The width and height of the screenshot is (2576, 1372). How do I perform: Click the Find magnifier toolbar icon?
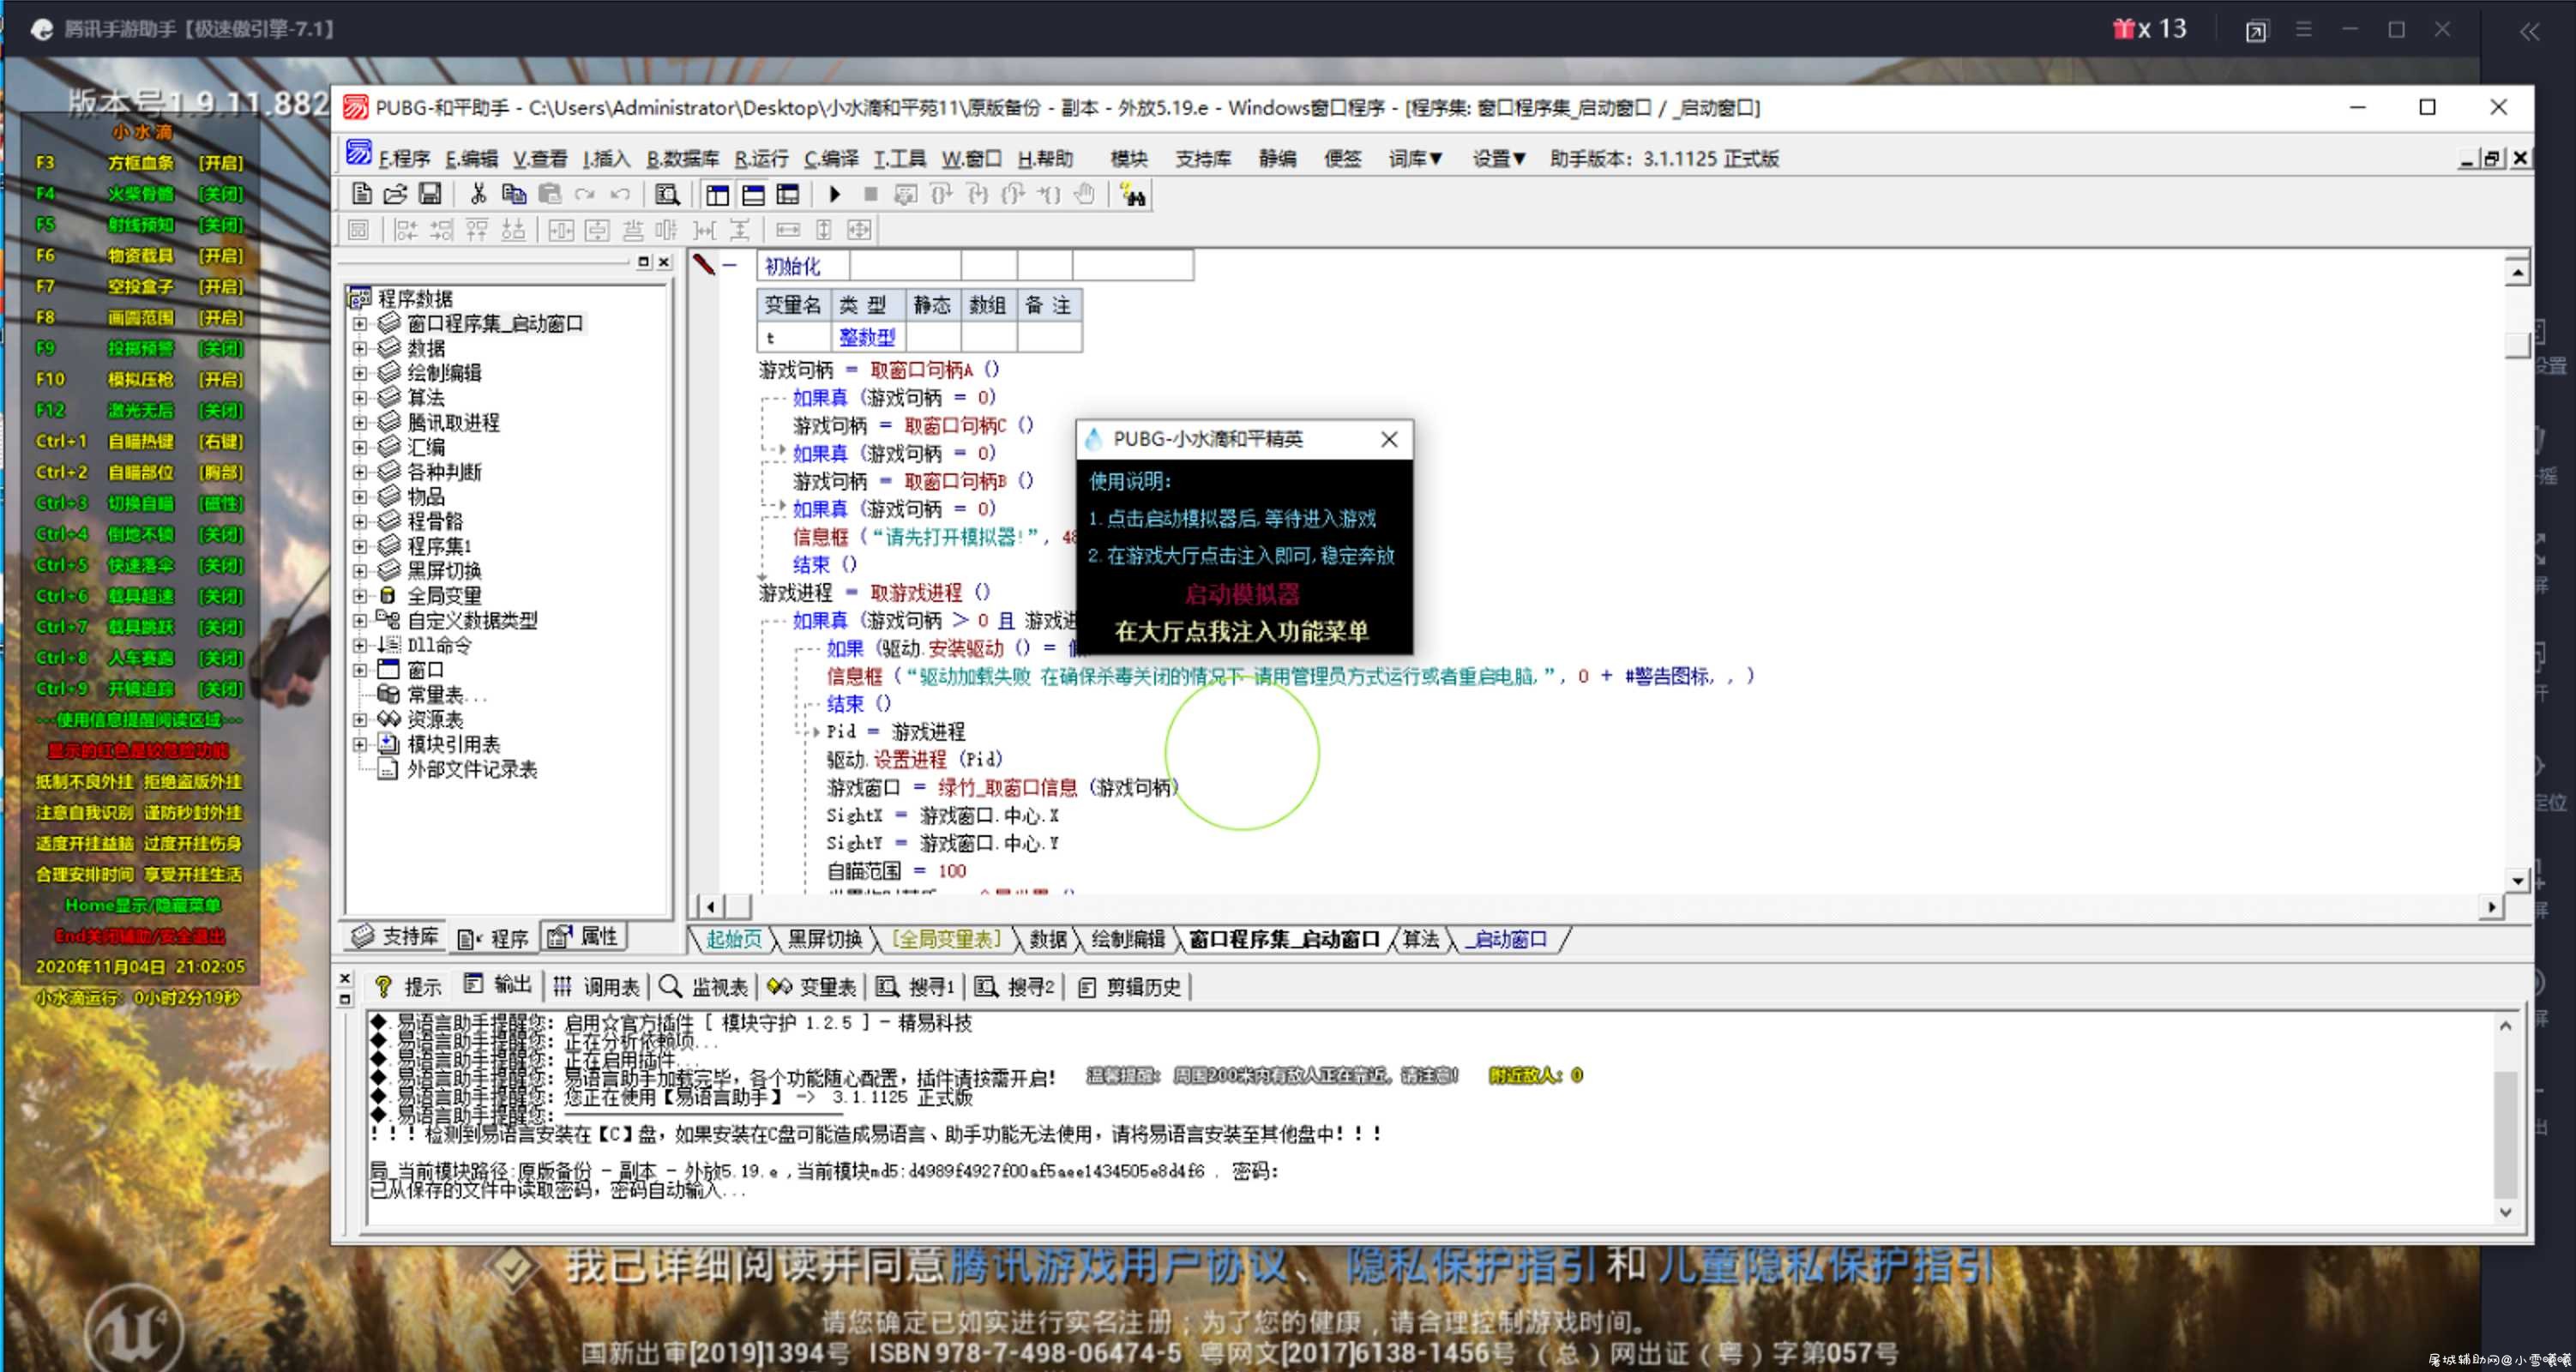point(667,194)
